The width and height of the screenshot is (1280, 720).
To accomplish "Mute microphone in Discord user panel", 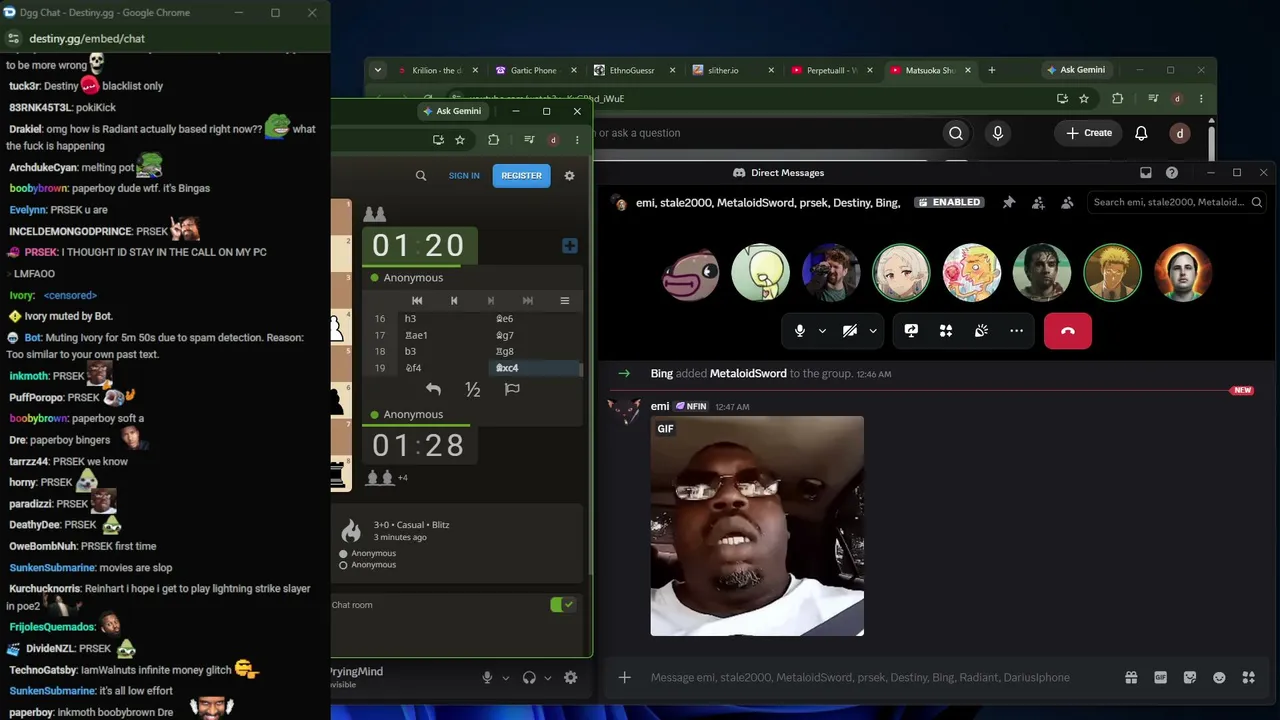I will (x=487, y=677).
